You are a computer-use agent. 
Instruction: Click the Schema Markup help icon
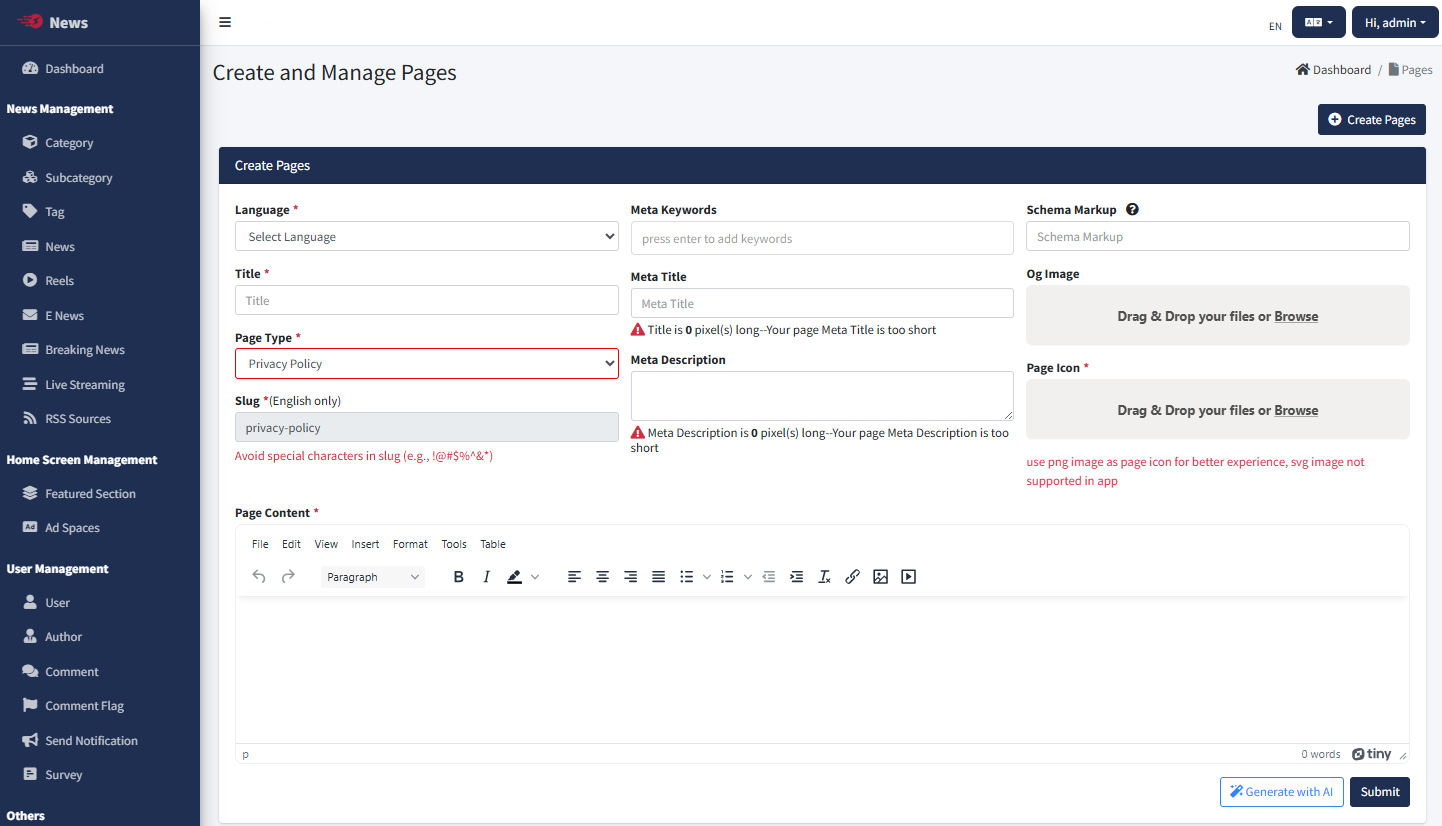[x=1132, y=210]
